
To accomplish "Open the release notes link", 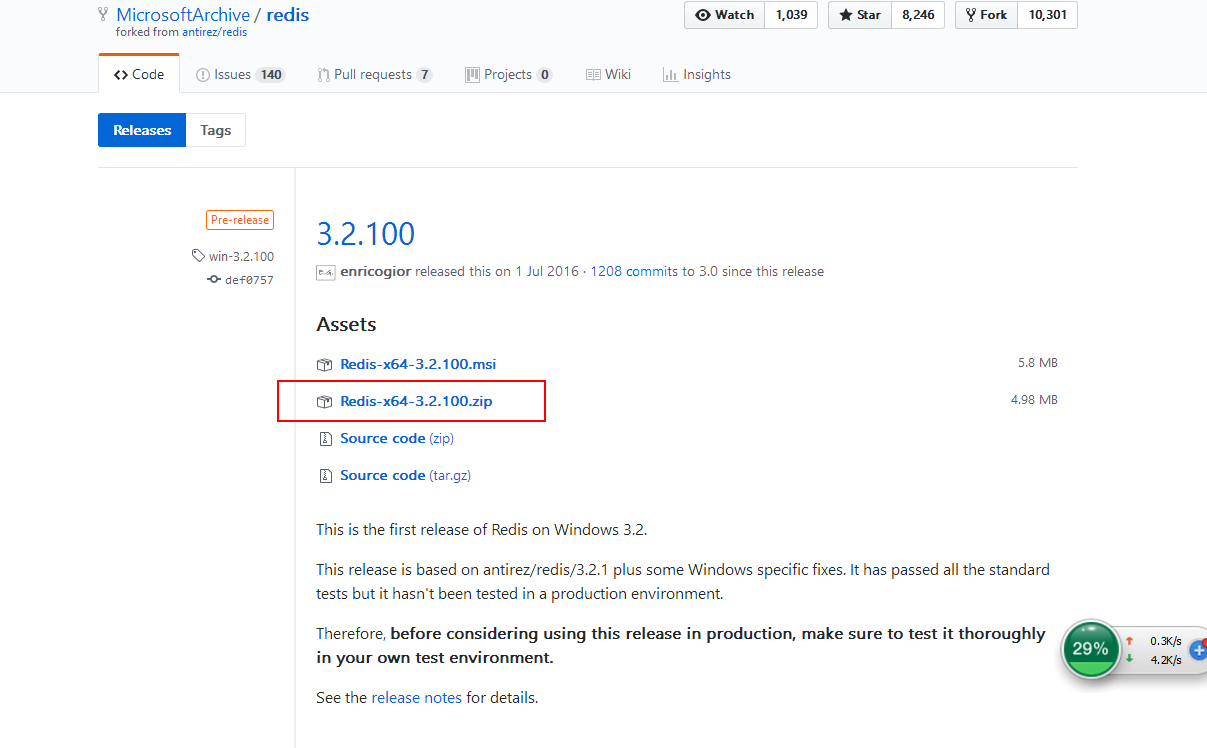I will coord(417,698).
